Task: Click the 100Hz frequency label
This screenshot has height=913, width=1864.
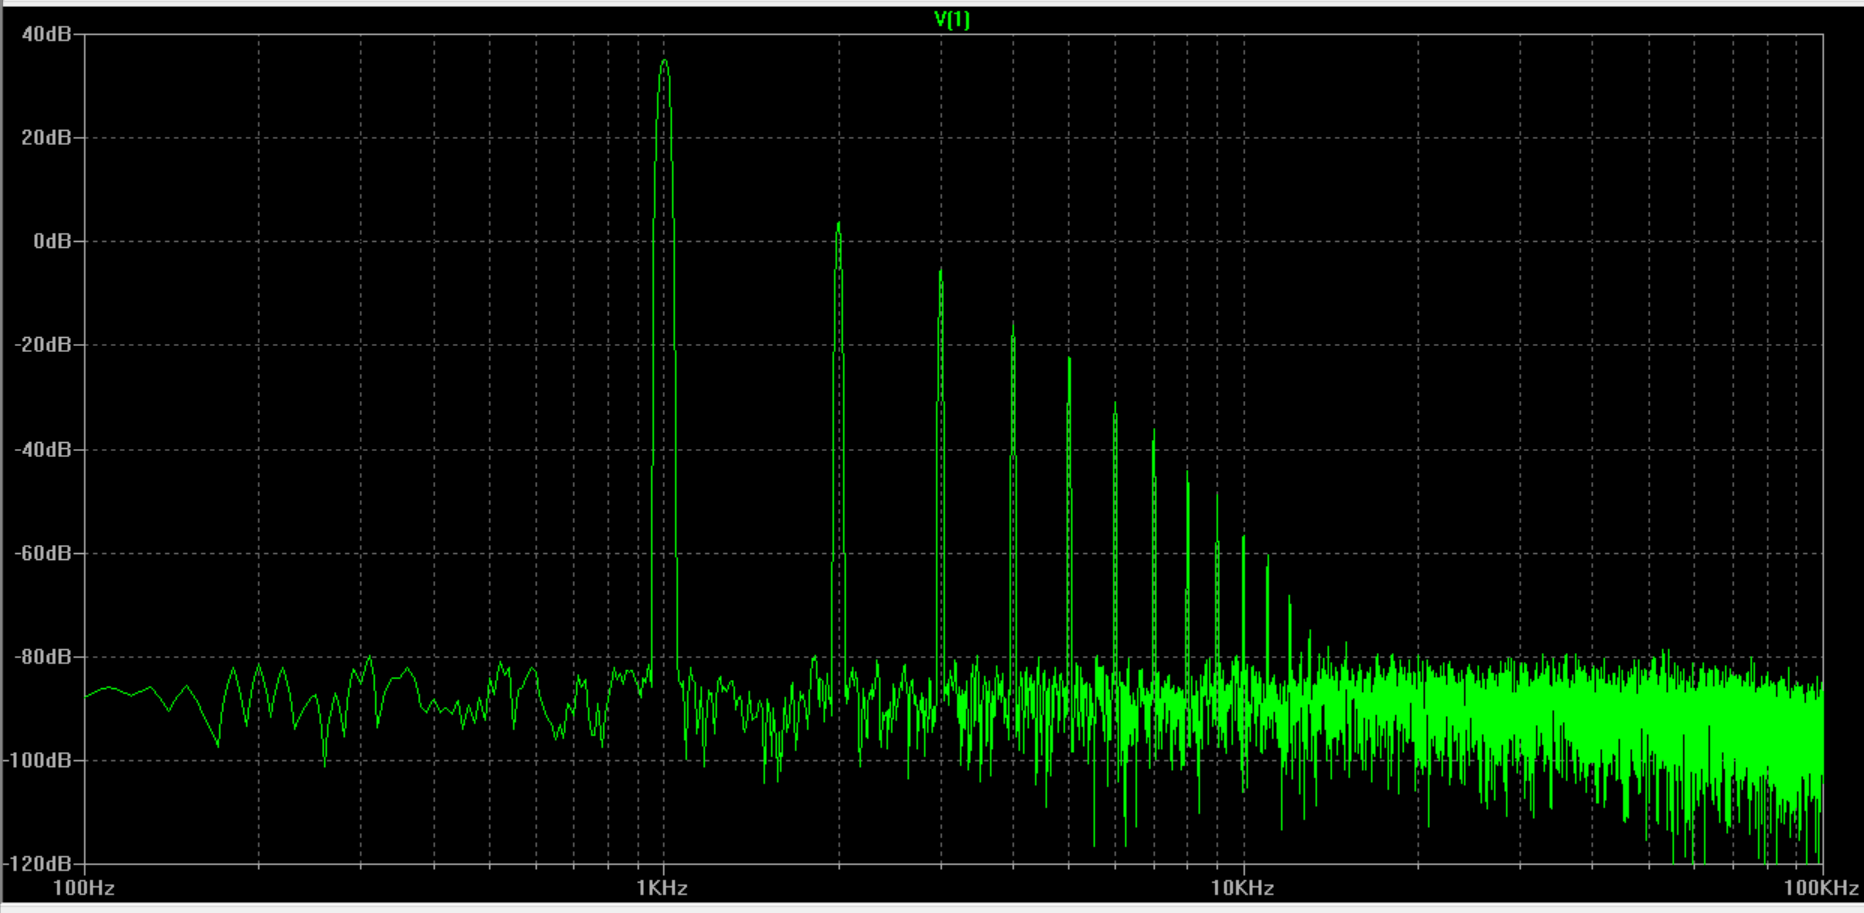Action: 84,888
